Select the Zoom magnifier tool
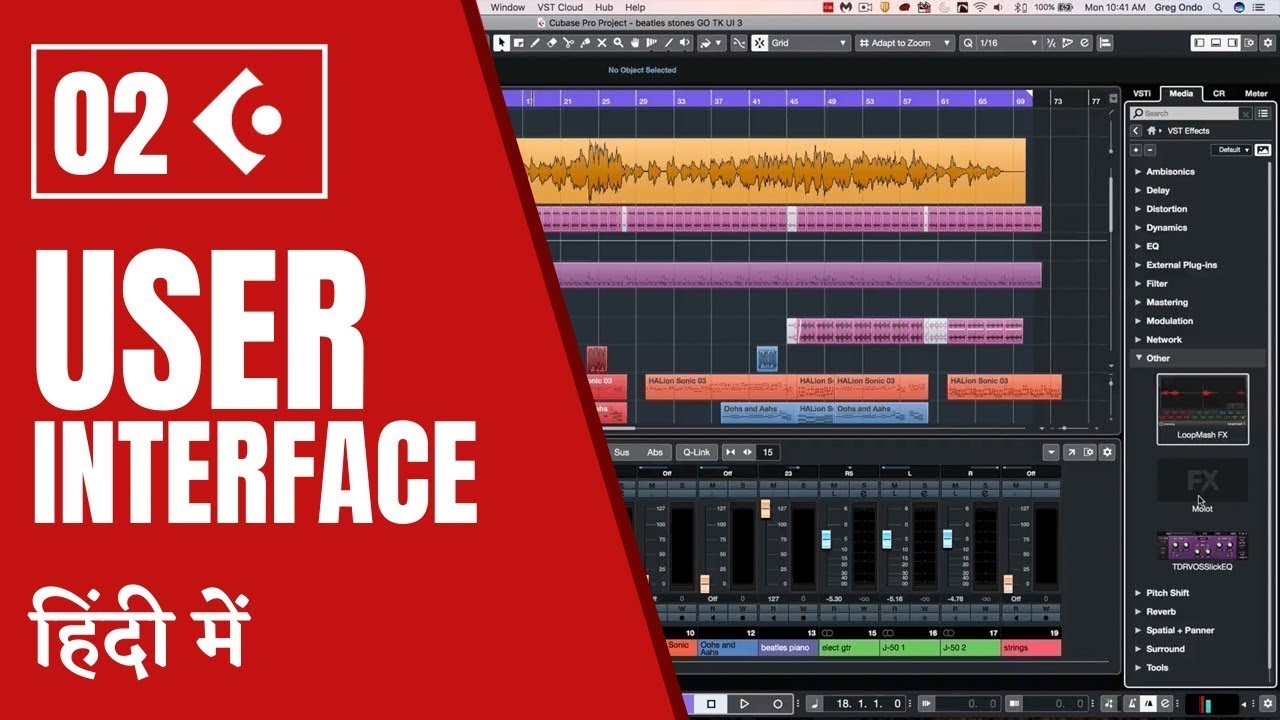 (x=618, y=43)
